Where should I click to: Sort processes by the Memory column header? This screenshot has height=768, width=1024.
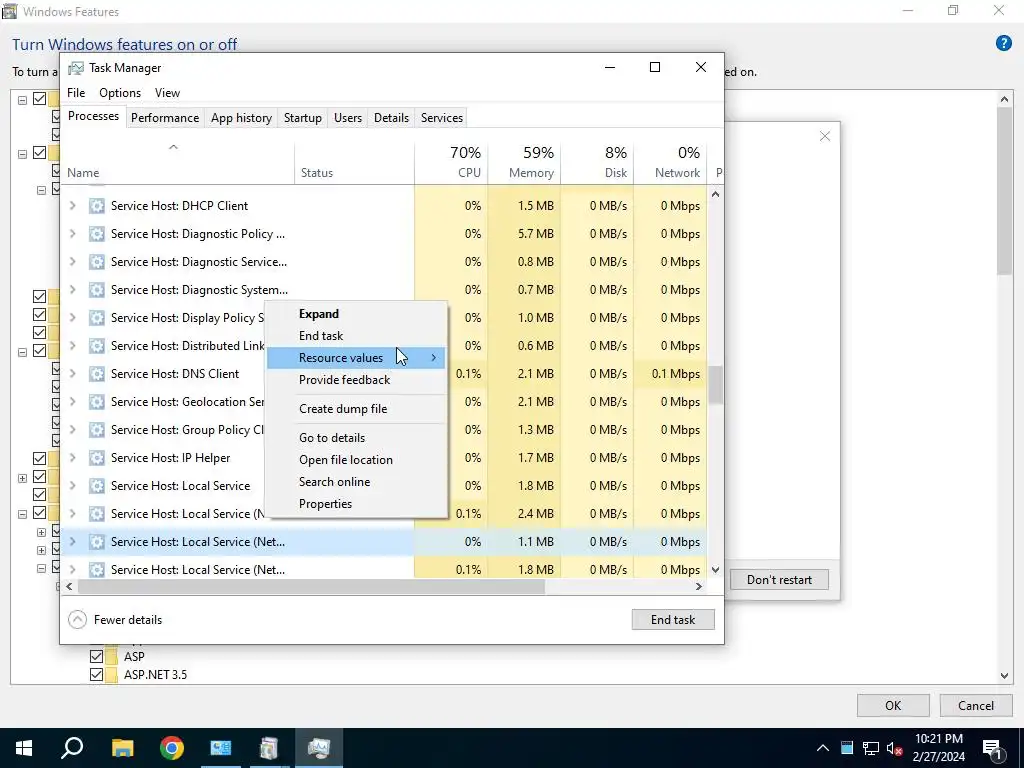(524, 162)
